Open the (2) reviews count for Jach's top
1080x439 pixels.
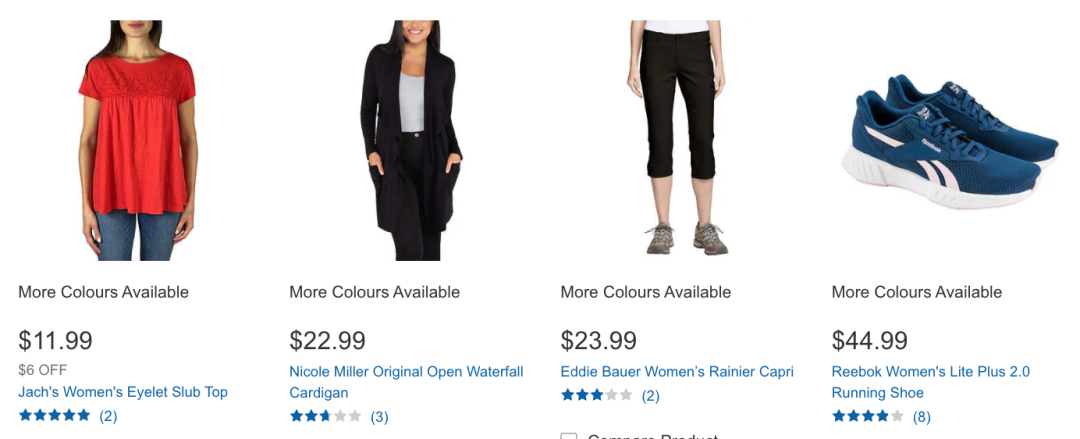point(108,416)
